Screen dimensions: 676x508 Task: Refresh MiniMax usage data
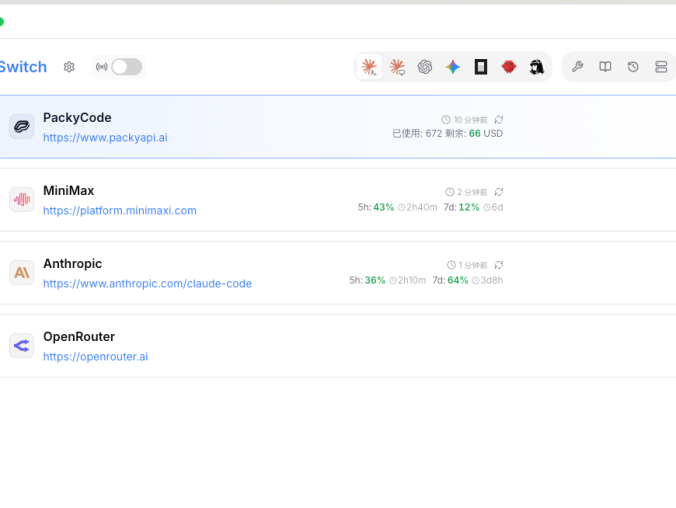[499, 192]
